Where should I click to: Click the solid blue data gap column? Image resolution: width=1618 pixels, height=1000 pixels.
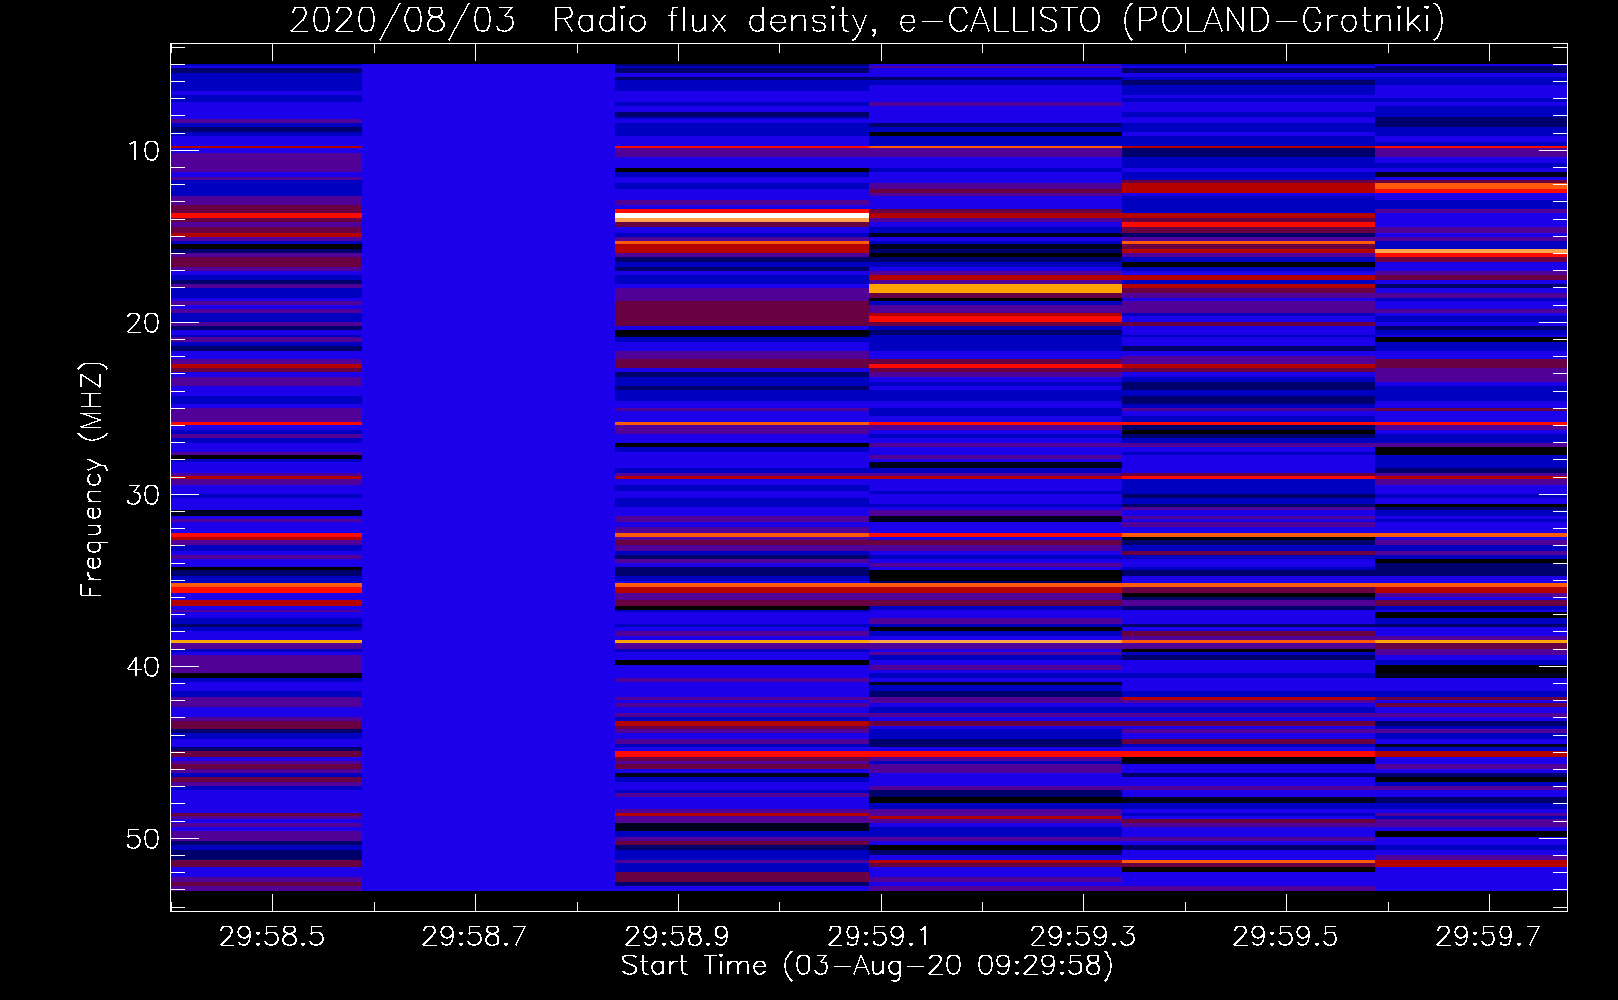click(488, 477)
